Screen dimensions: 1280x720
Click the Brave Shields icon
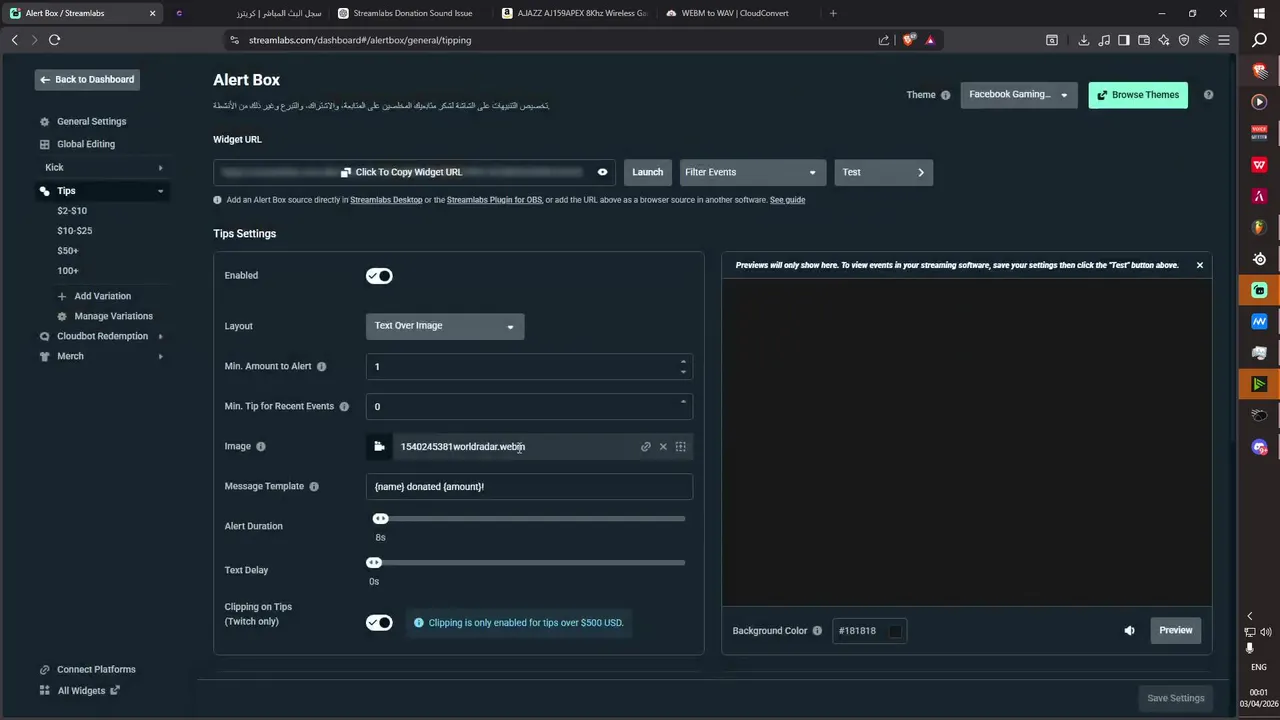click(909, 40)
